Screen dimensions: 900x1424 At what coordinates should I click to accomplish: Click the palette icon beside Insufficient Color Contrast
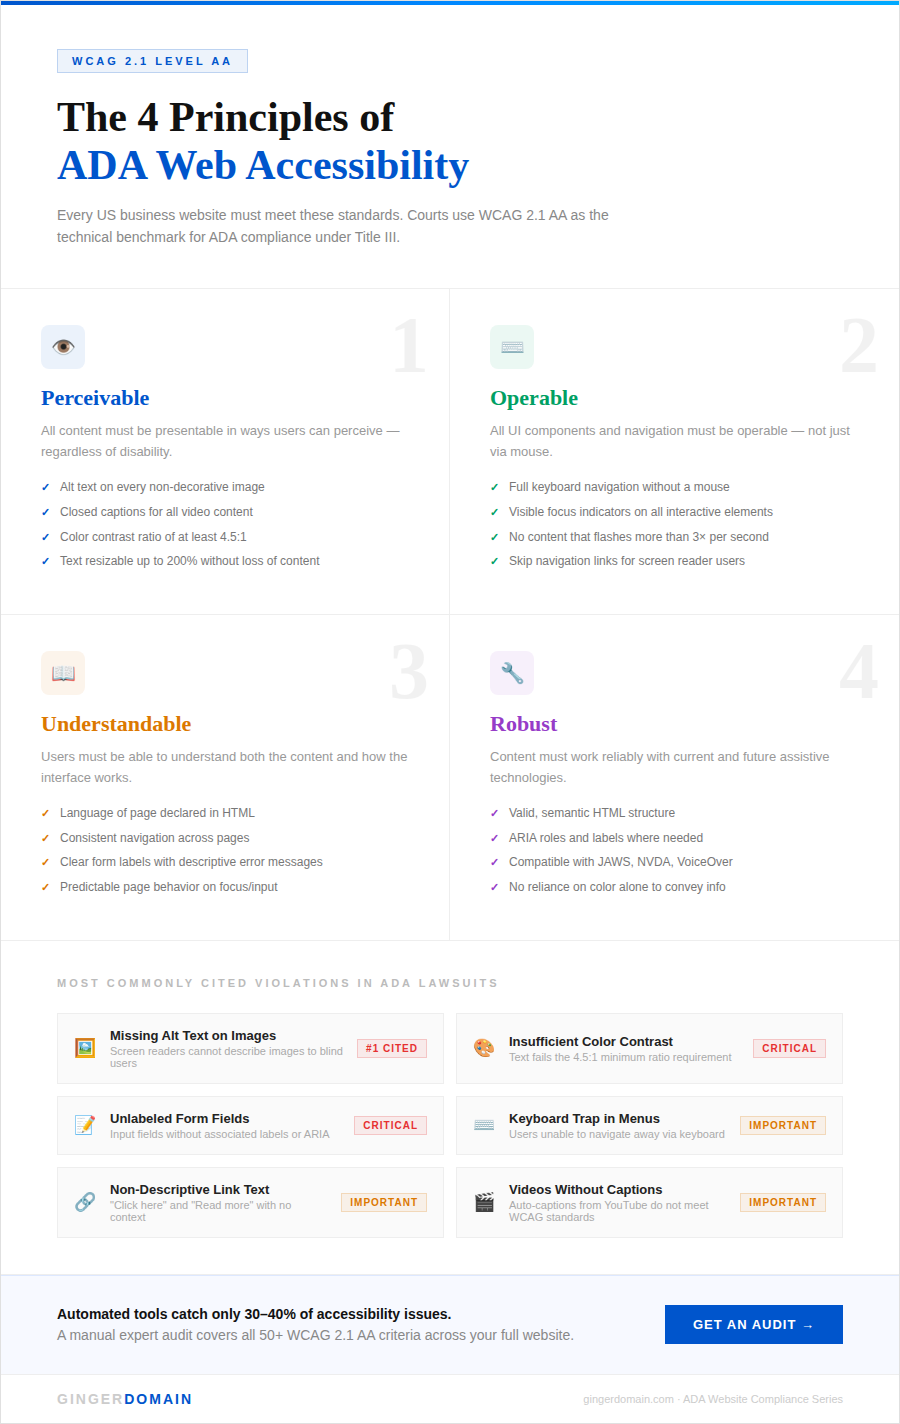tap(484, 1048)
